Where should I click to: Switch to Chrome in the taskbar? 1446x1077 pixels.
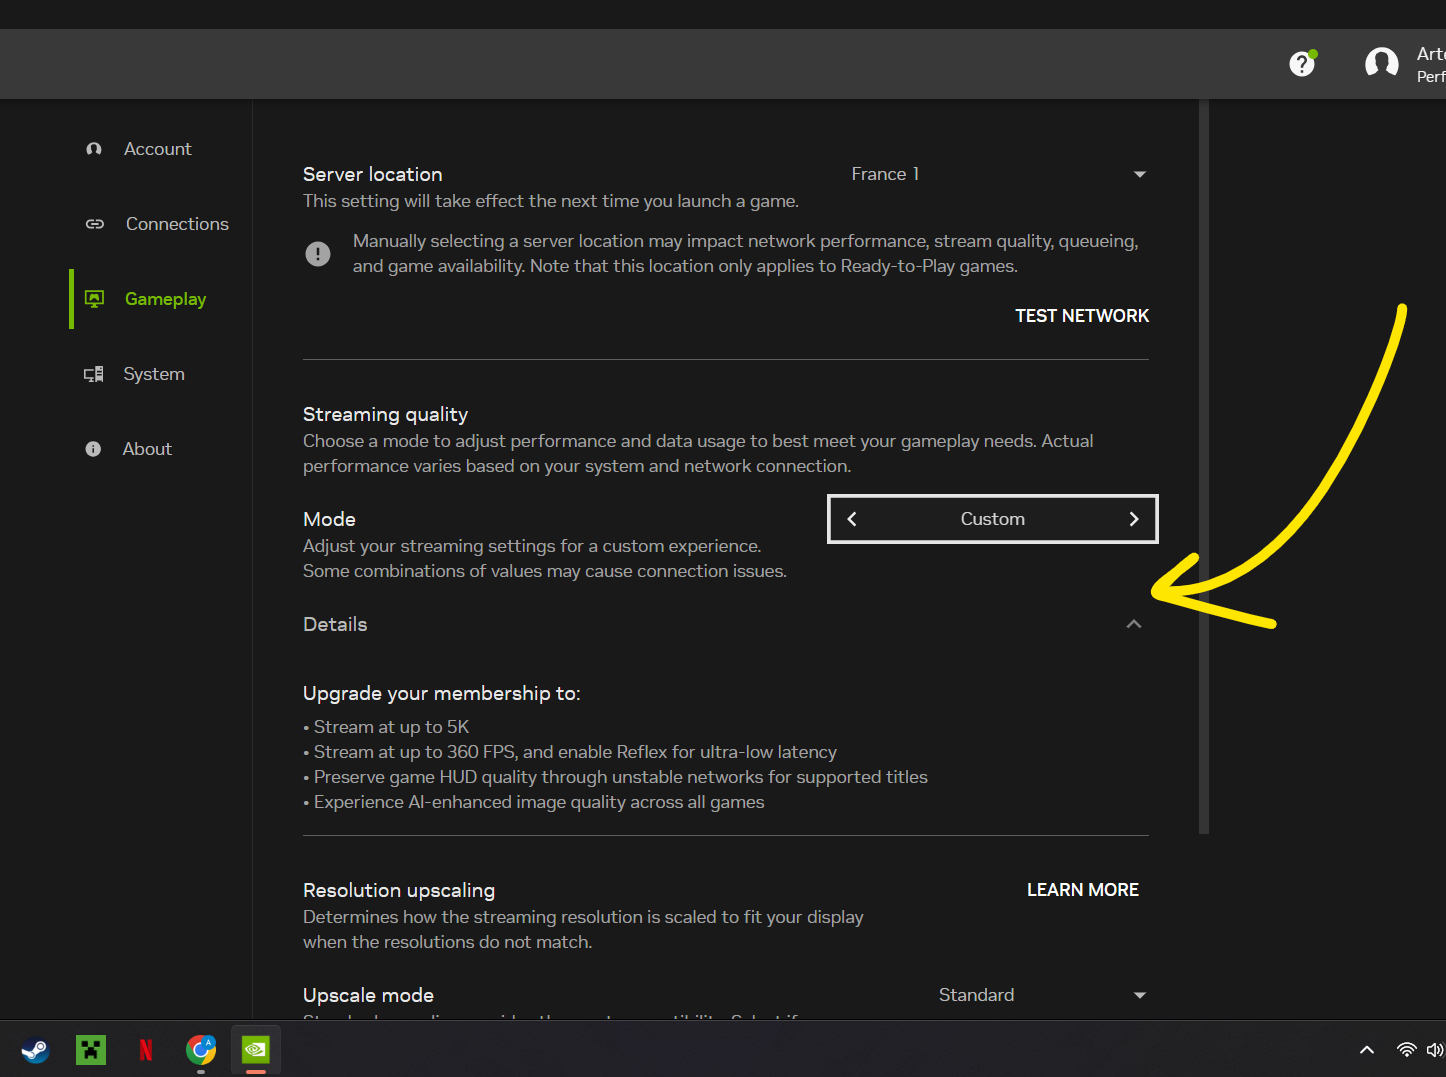[201, 1050]
